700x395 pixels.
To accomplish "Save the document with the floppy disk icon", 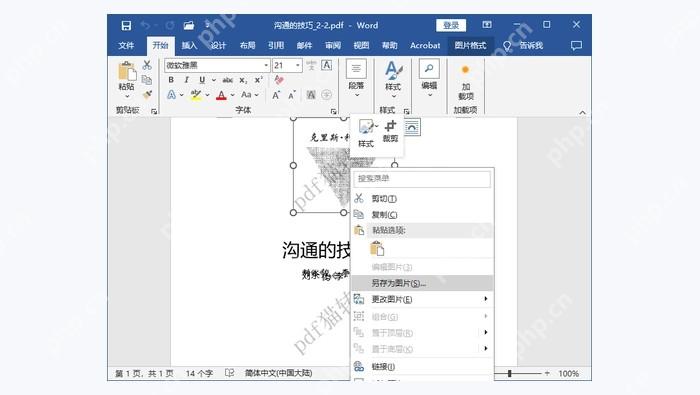I will click(126, 25).
